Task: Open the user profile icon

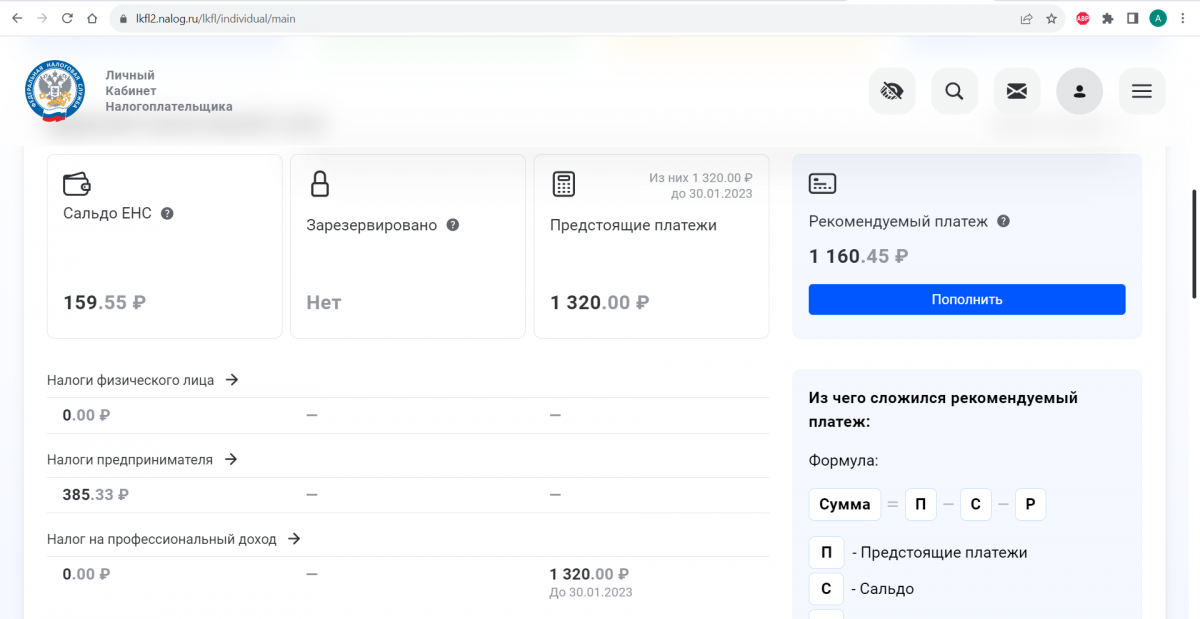Action: (x=1079, y=92)
